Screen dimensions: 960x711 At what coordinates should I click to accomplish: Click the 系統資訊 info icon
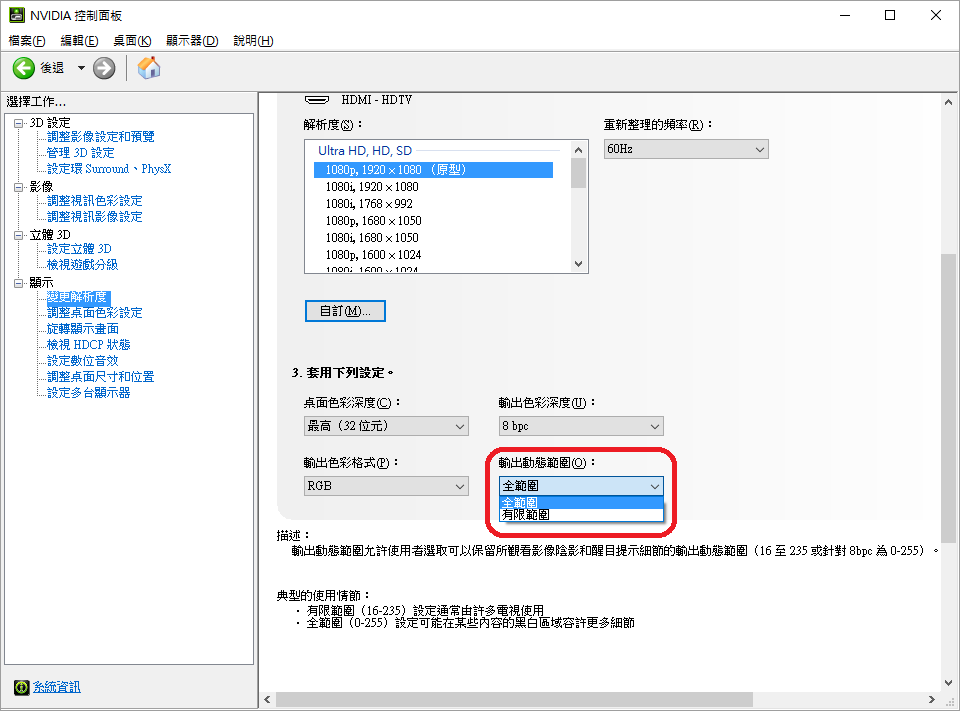(x=21, y=687)
